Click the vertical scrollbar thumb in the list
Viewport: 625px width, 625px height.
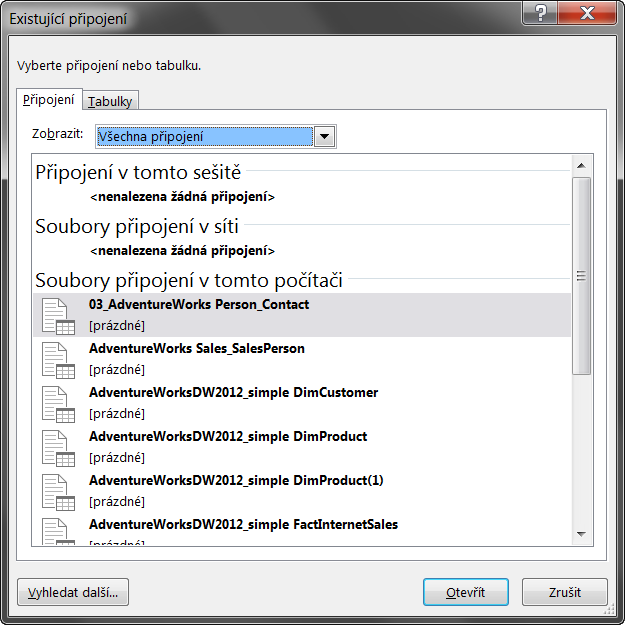(581, 276)
